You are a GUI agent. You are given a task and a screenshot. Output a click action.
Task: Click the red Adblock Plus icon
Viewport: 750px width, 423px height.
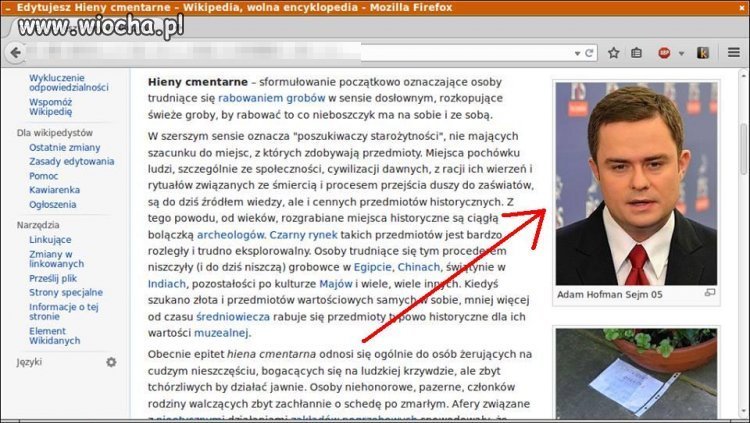[x=664, y=53]
